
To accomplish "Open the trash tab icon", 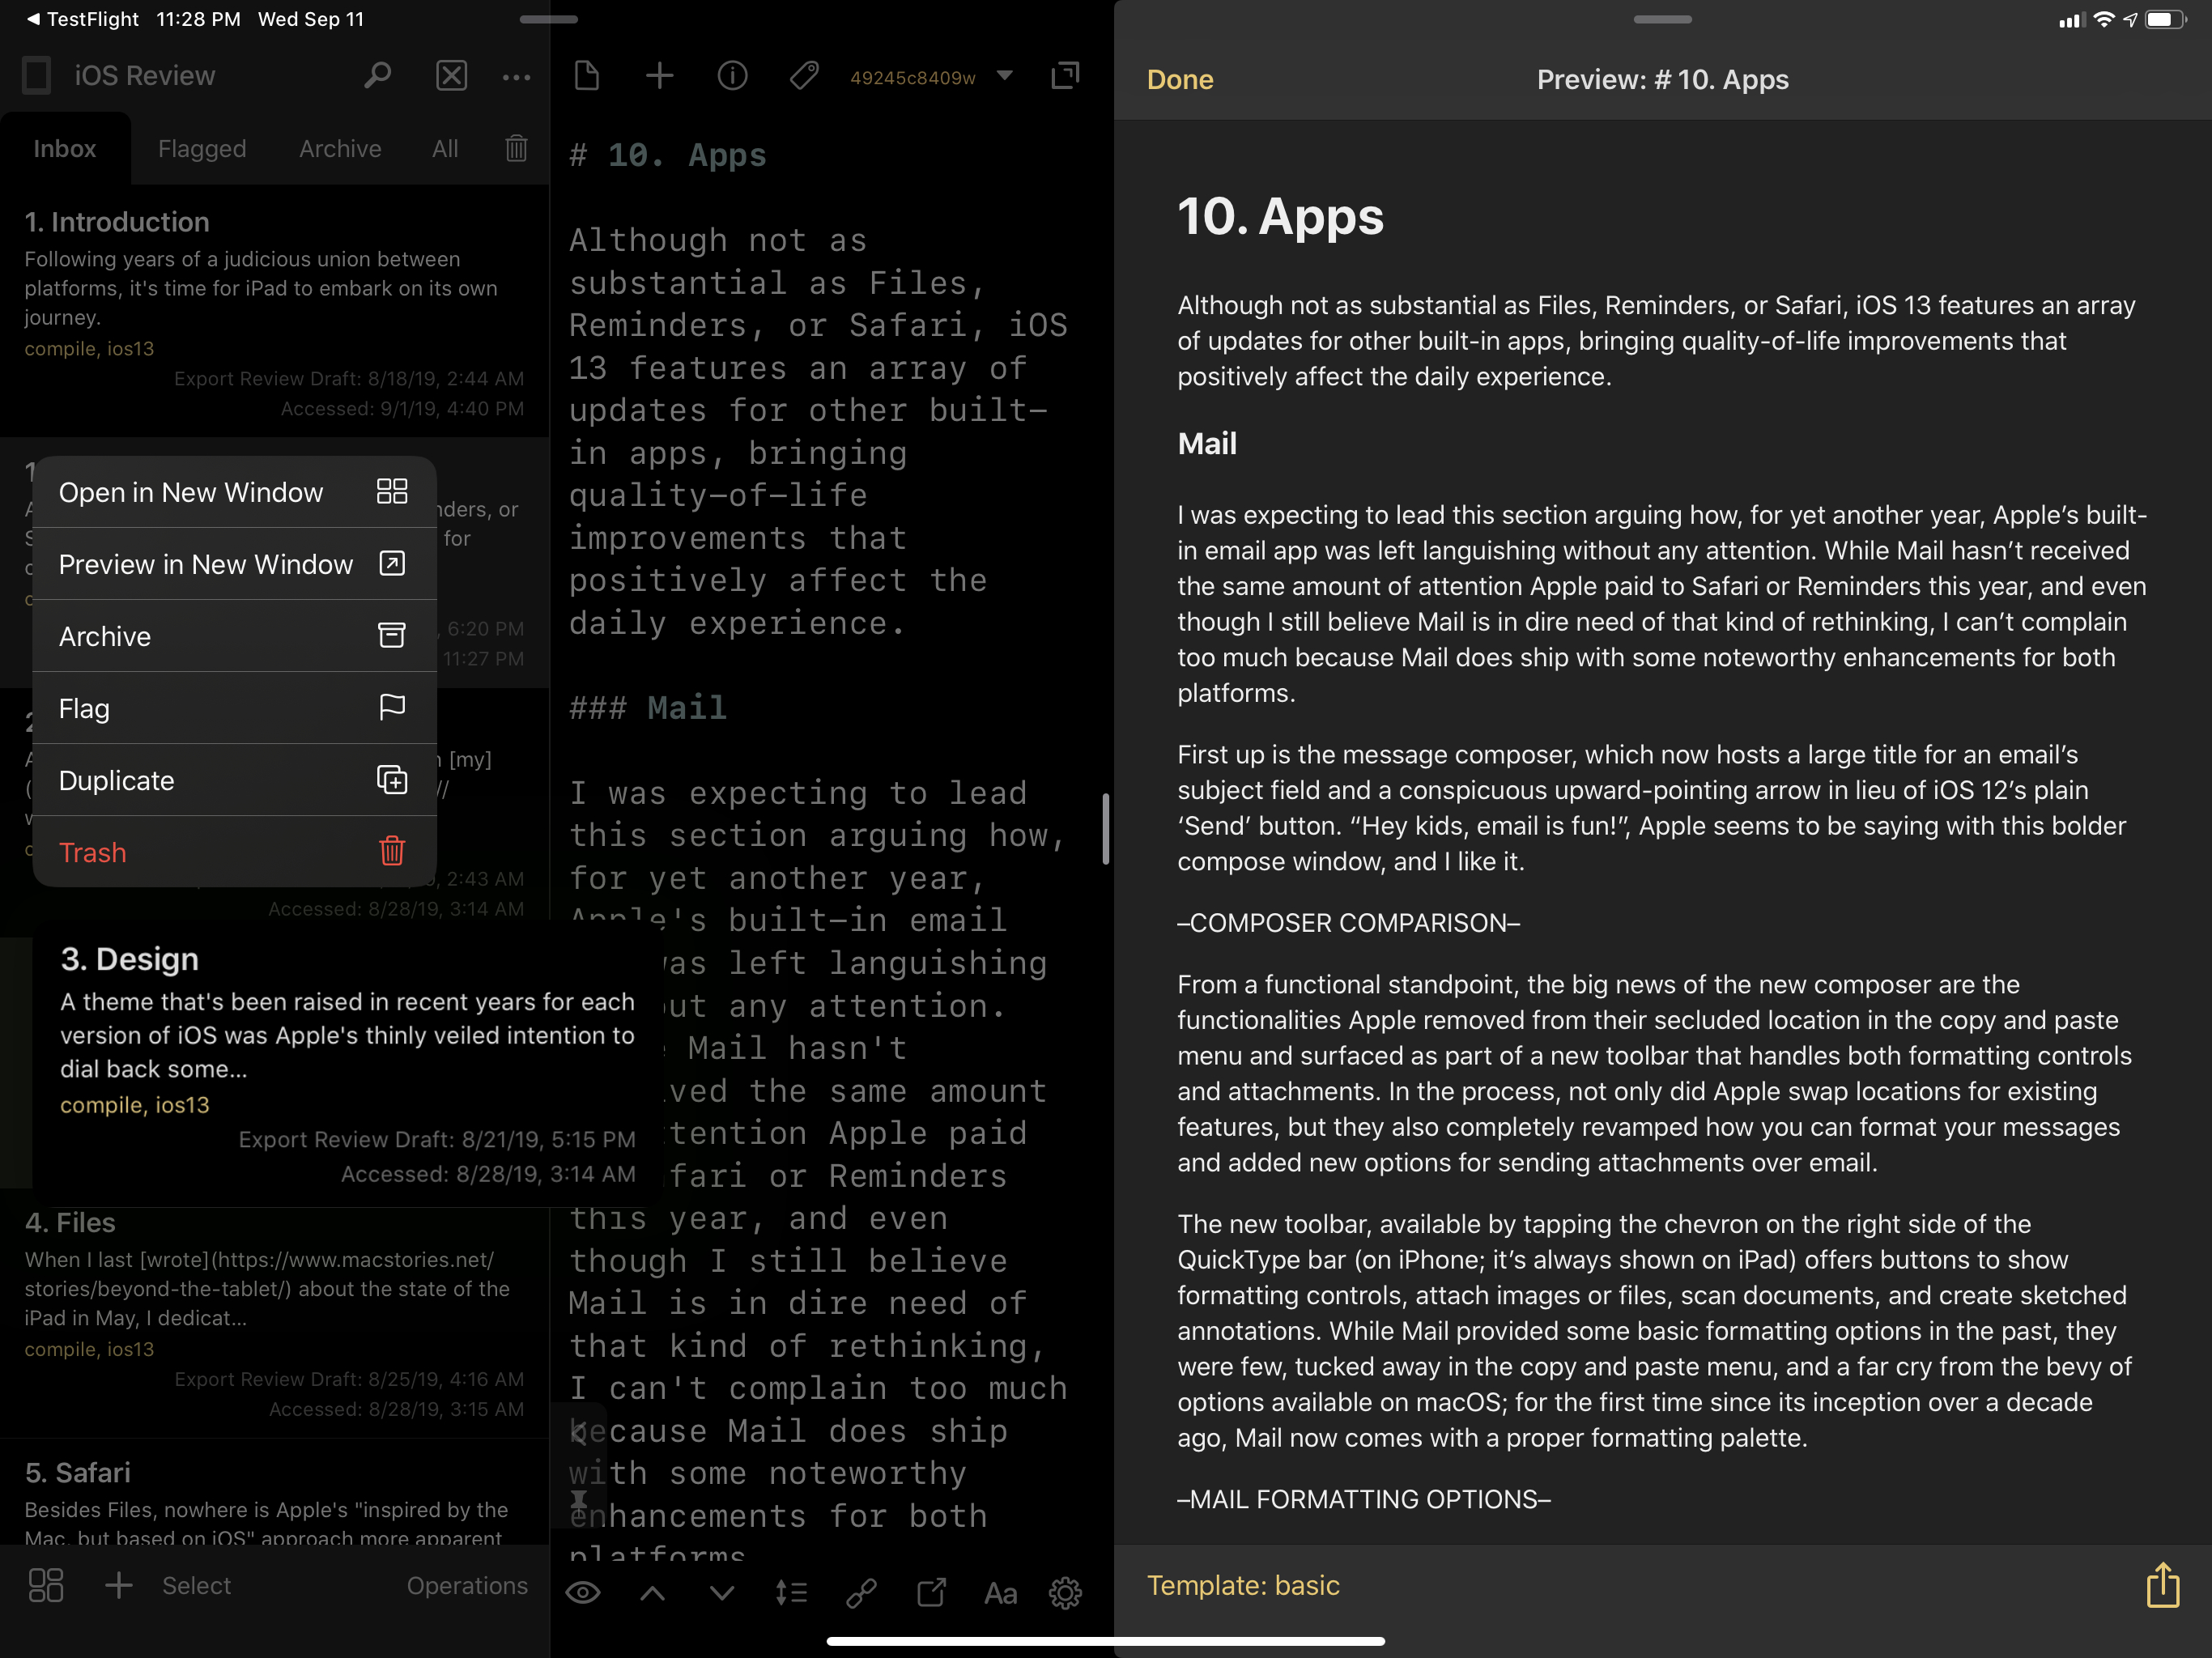I will 516,148.
